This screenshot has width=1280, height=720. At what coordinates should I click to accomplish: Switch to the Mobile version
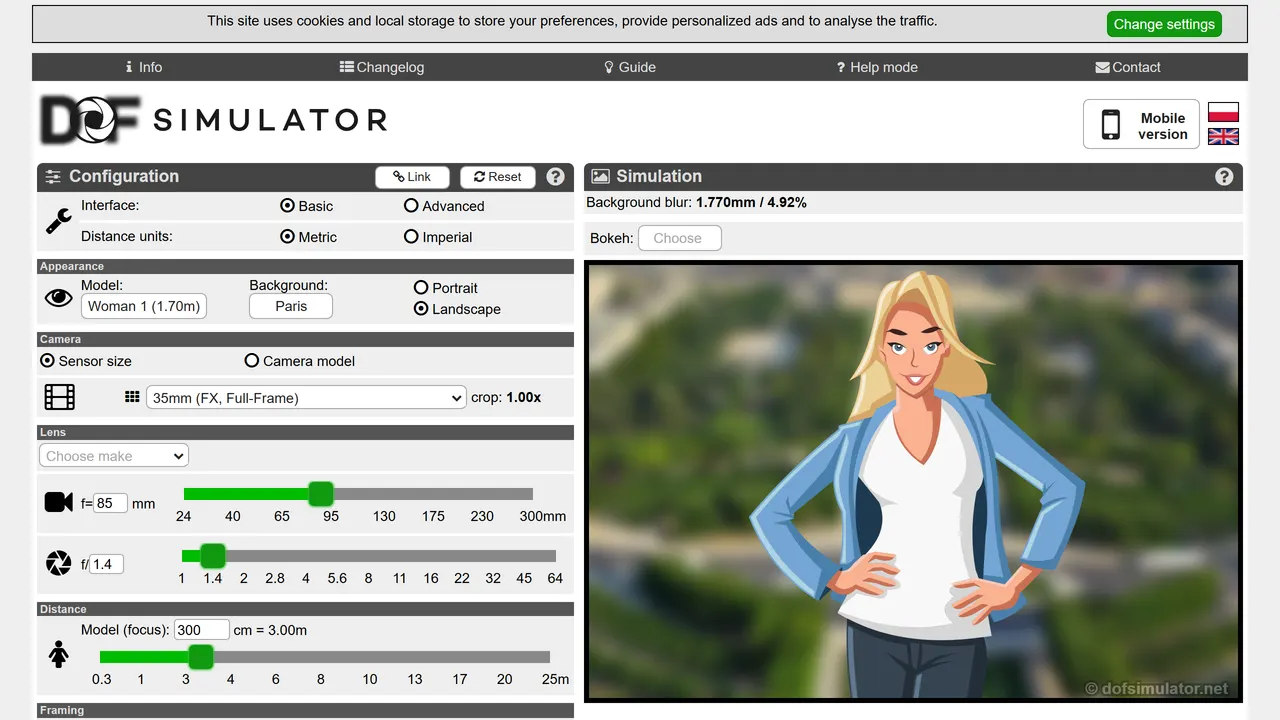point(1141,124)
